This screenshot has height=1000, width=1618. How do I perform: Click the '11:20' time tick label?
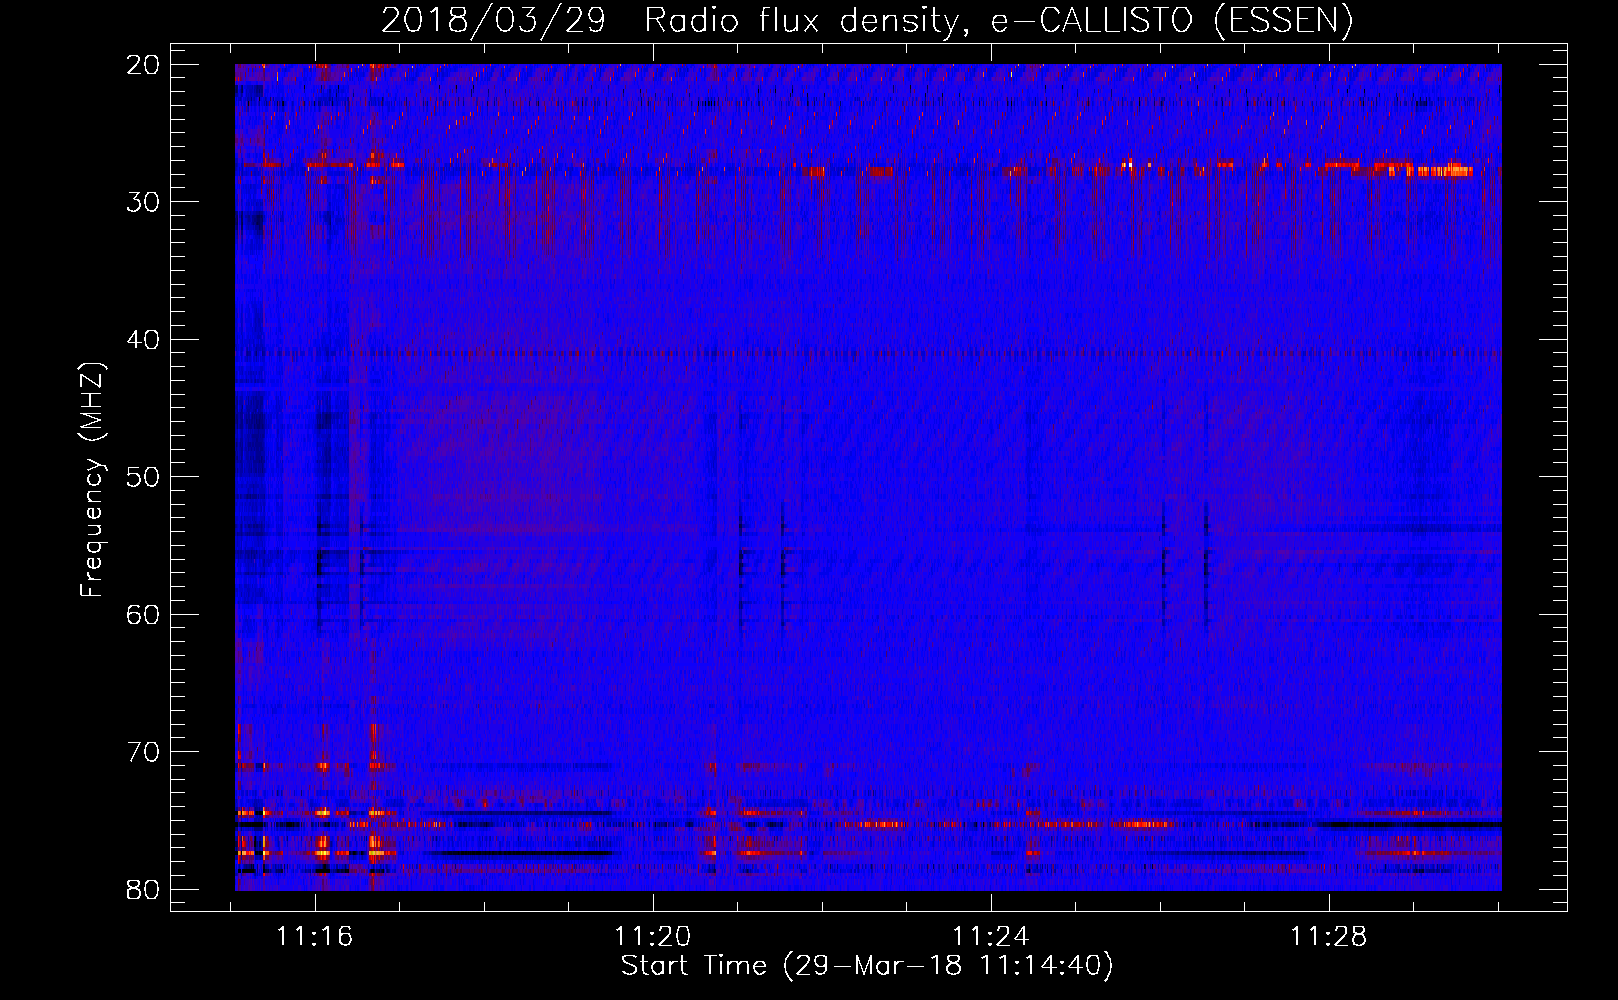653,937
